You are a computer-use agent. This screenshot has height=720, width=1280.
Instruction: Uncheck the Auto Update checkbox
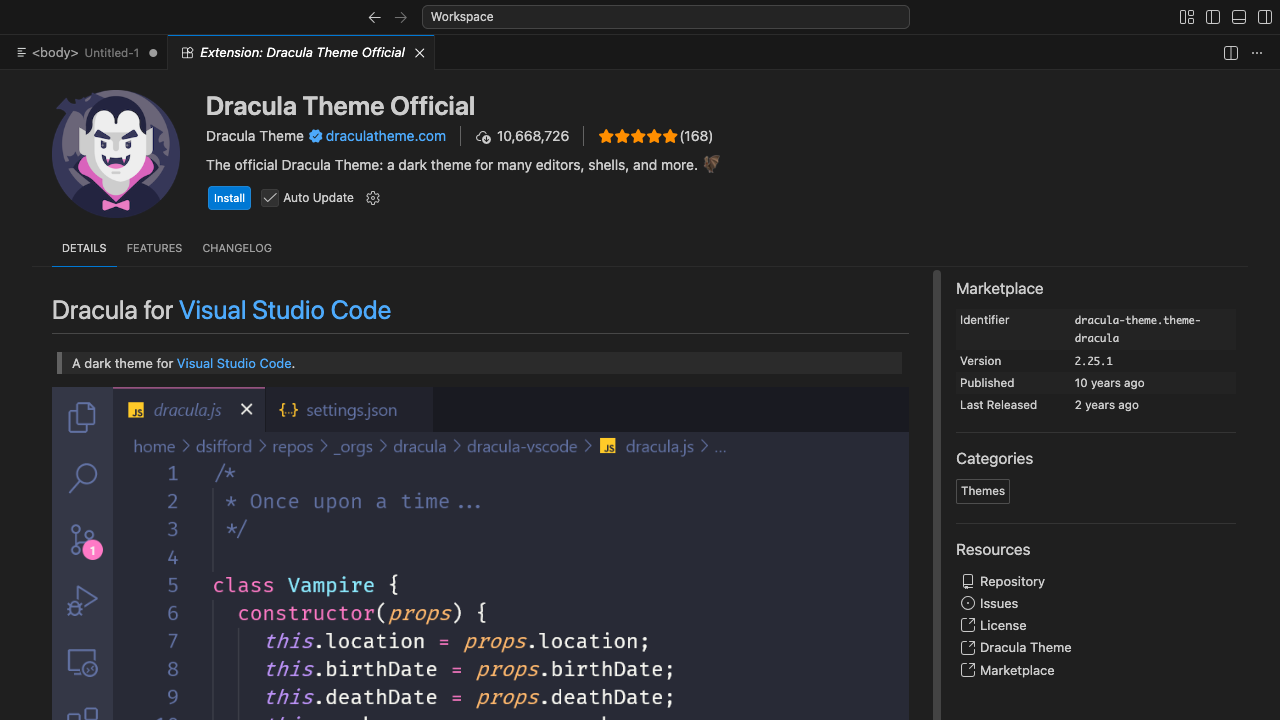(x=270, y=198)
